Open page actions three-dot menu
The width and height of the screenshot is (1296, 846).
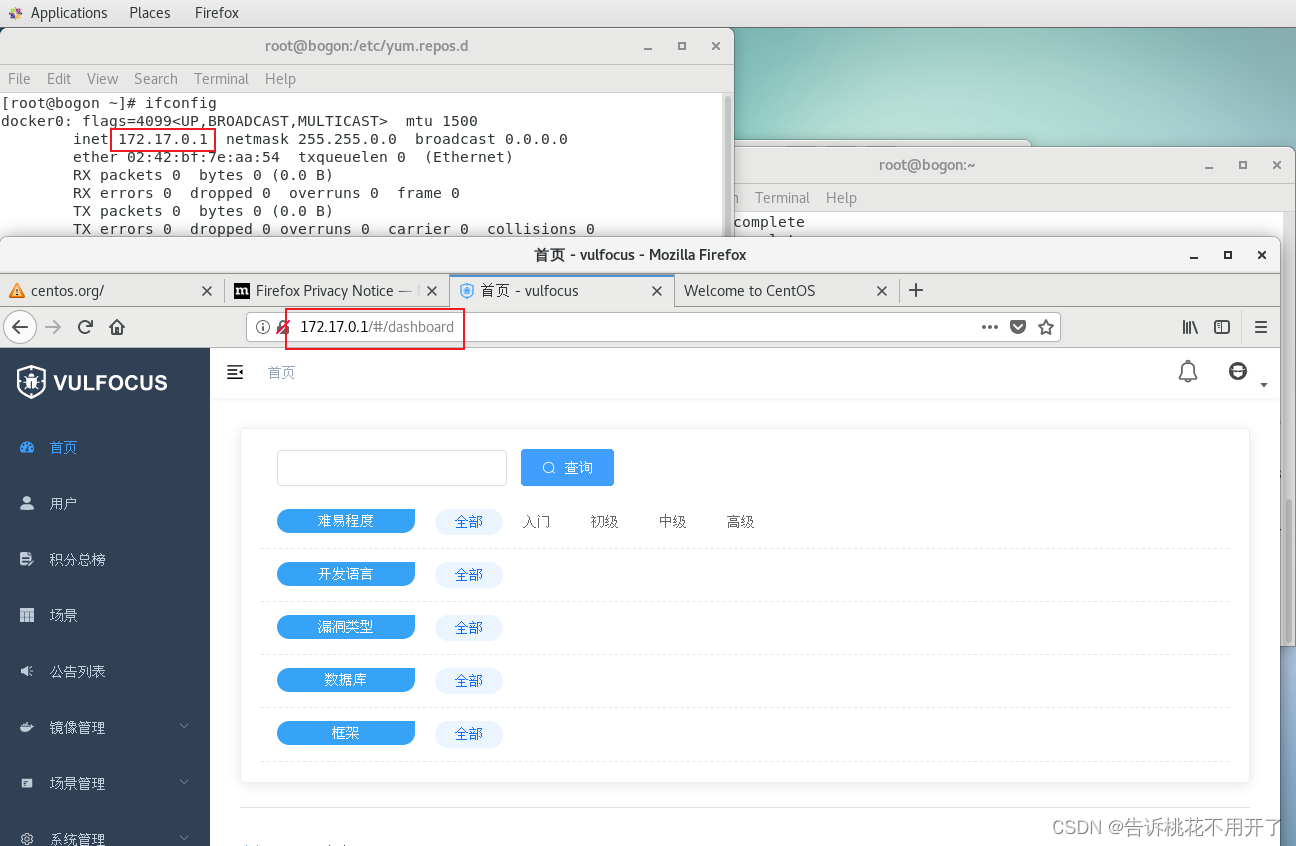[x=990, y=327]
